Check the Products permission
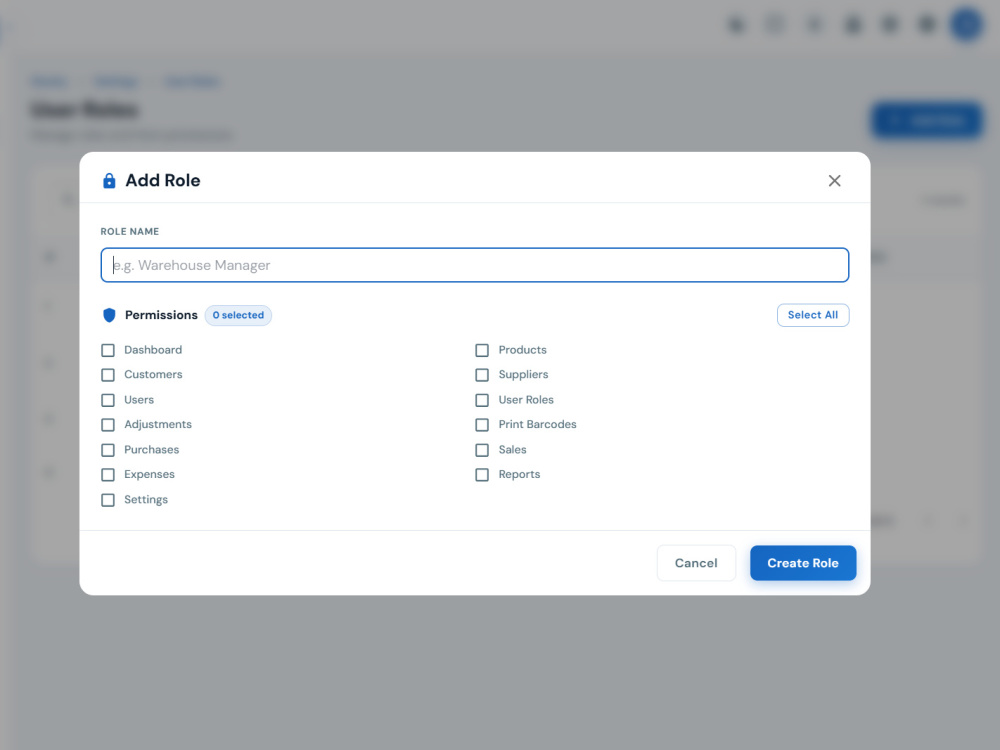Screen dimensions: 1000x750 (x=482, y=350)
